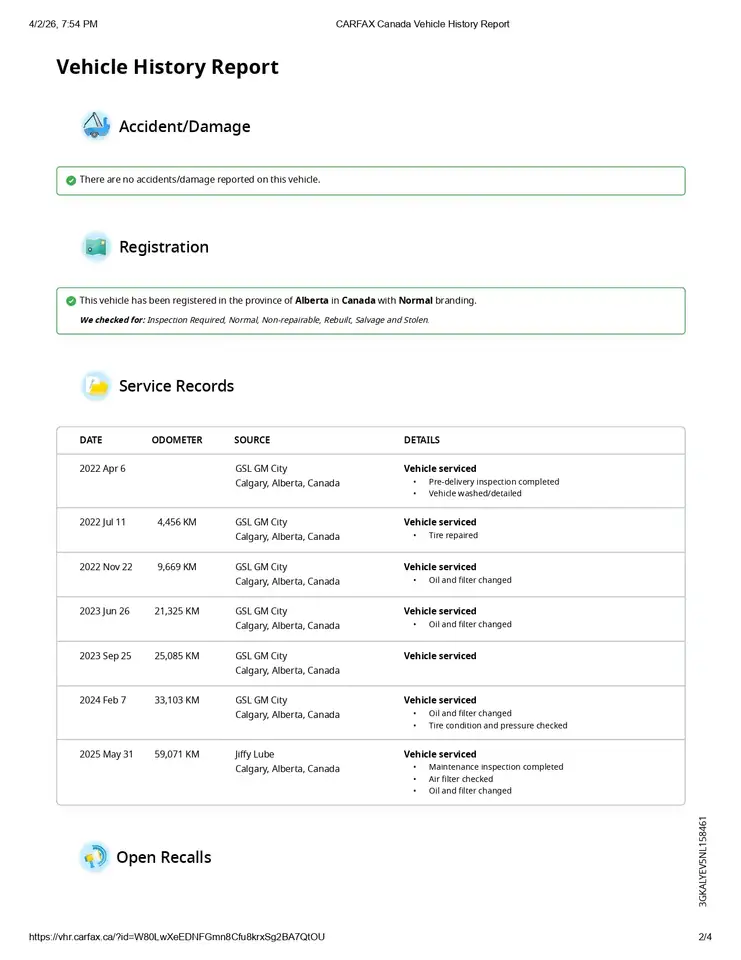Click the 2025 May 31 date cell
This screenshot has width=741, height=960.
pyautogui.click(x=106, y=754)
